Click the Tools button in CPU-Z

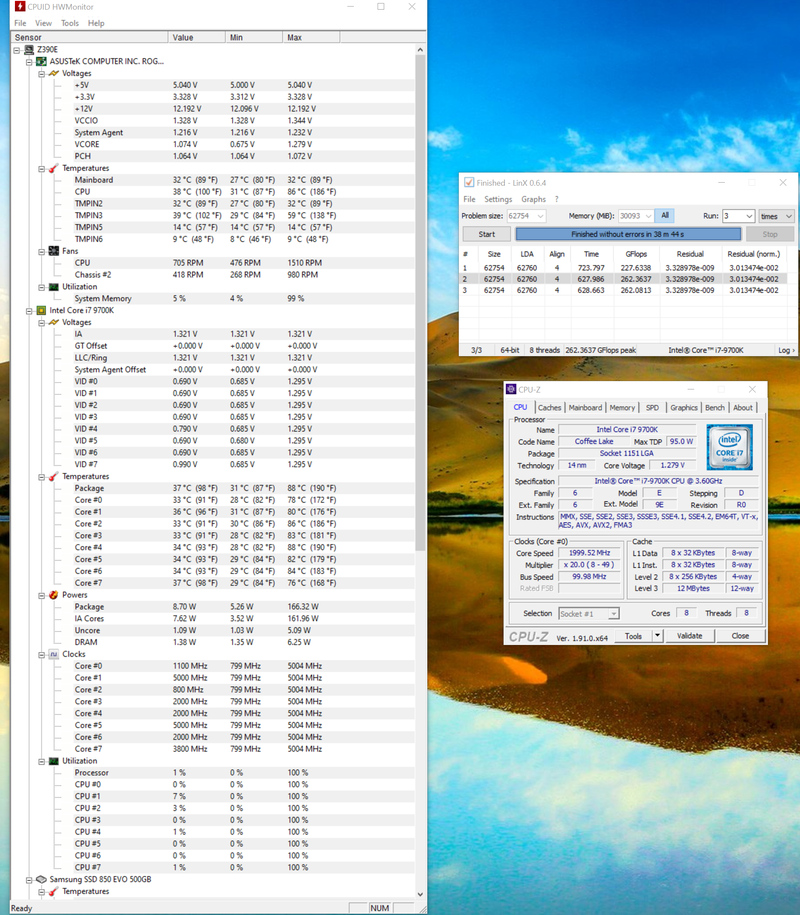[633, 635]
